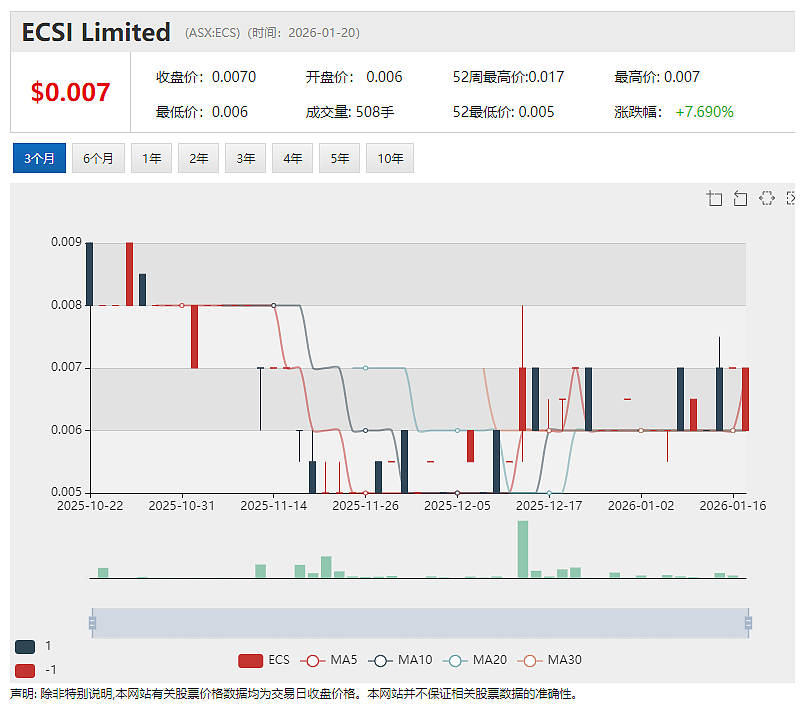Click the tallest volume bar near 2025-12-17
The width and height of the screenshot is (808, 712).
point(523,549)
